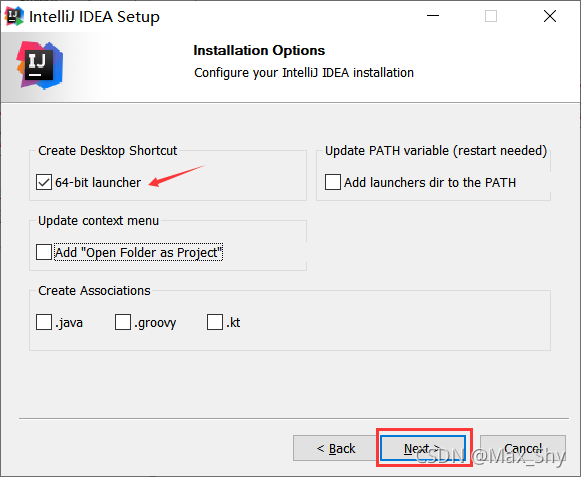The image size is (581, 477).
Task: Minimize the IntelliJ IDEA Setup window
Action: 433,16
